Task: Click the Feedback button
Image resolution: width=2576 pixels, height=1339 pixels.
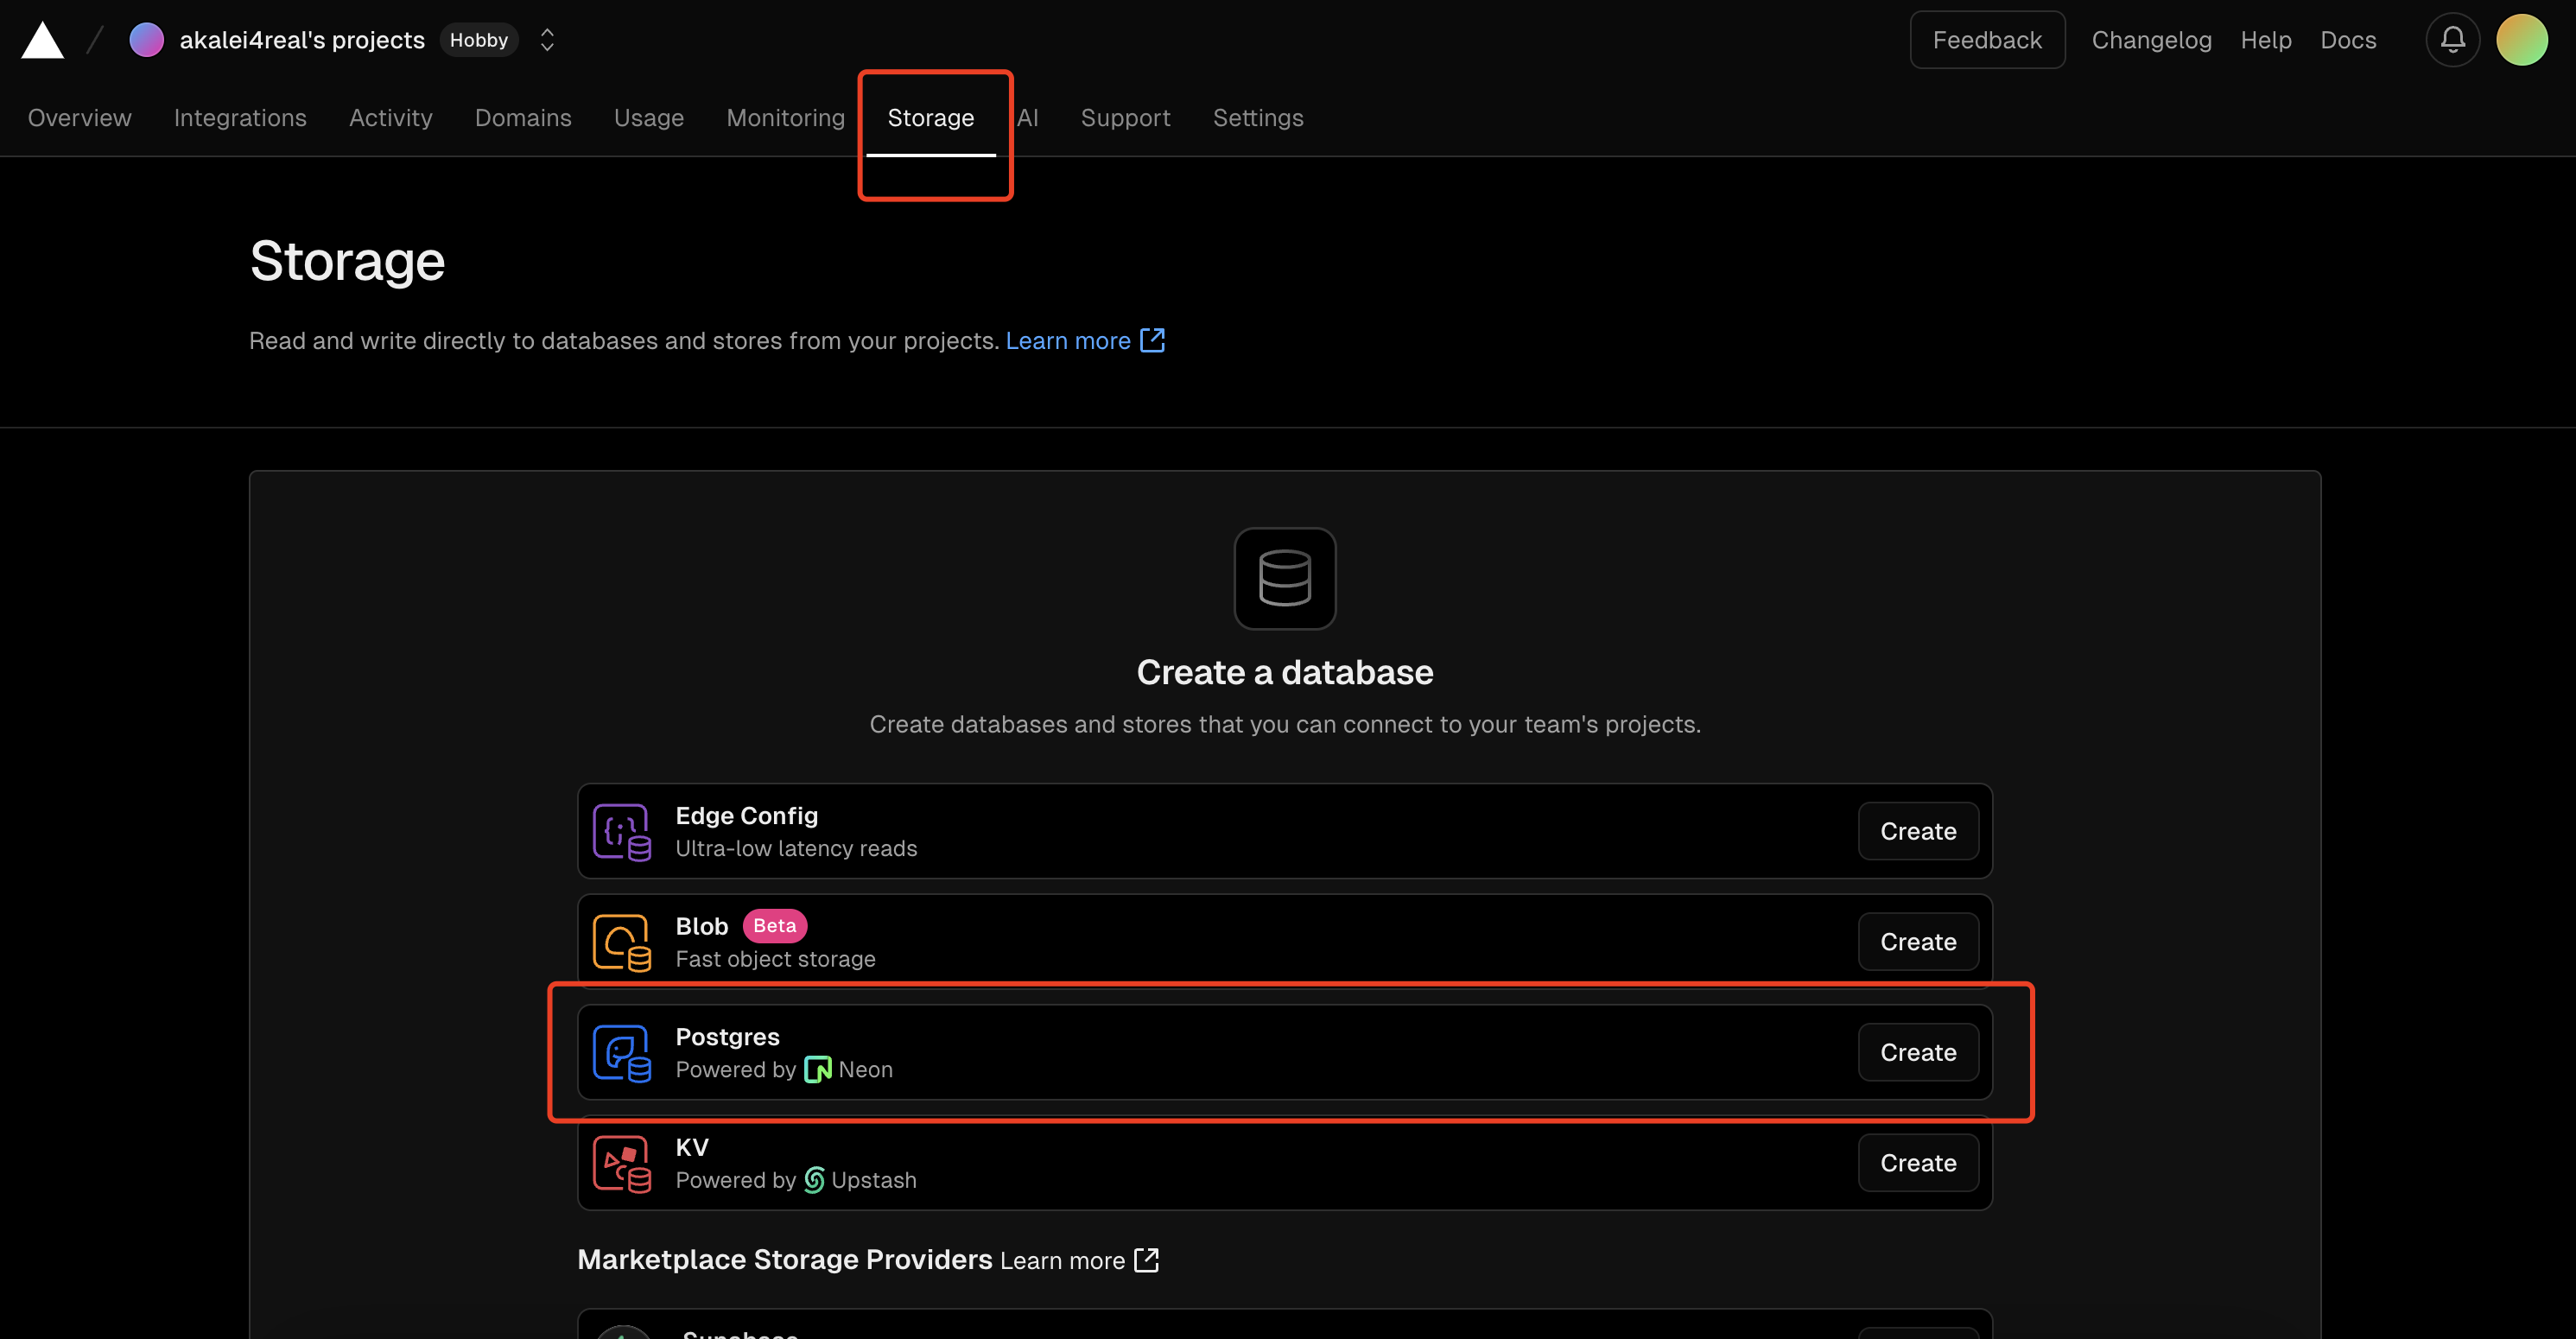Action: 1987,40
